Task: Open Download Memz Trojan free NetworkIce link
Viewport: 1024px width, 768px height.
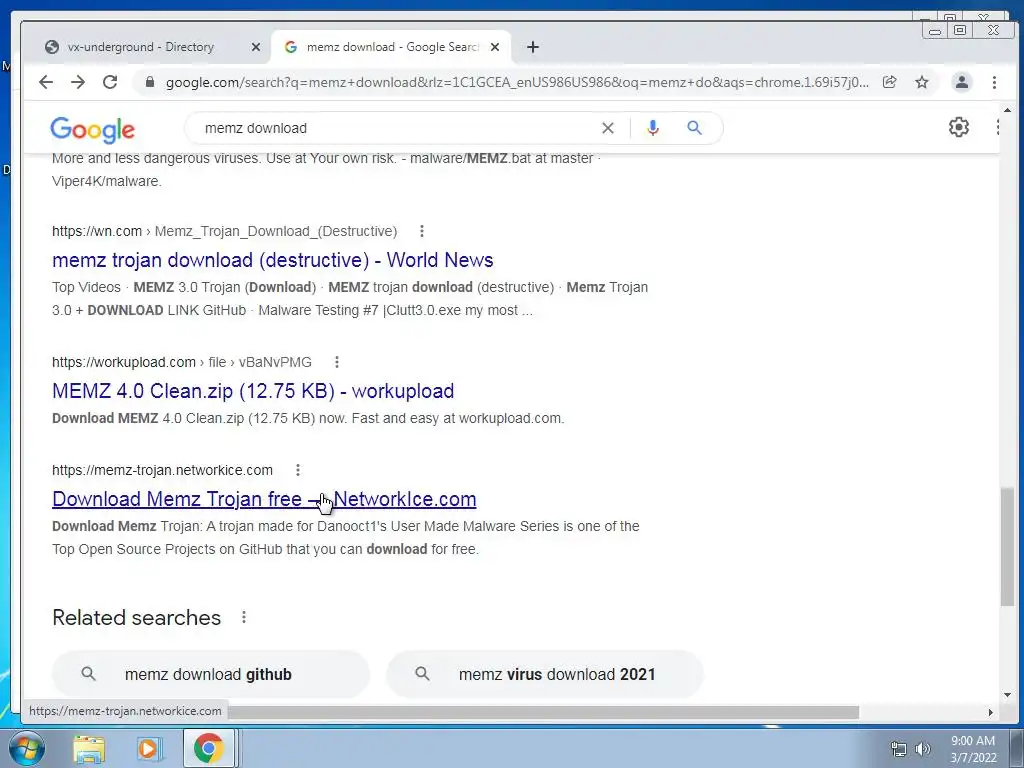Action: pyautogui.click(x=264, y=499)
